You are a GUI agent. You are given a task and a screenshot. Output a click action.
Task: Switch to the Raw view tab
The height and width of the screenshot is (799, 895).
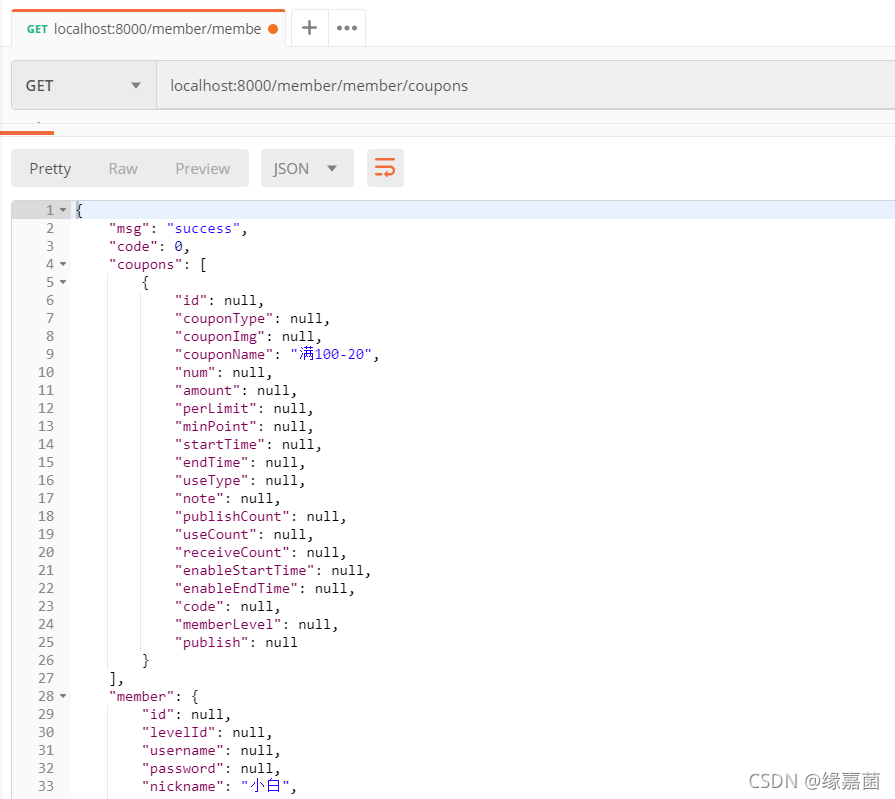pos(123,169)
